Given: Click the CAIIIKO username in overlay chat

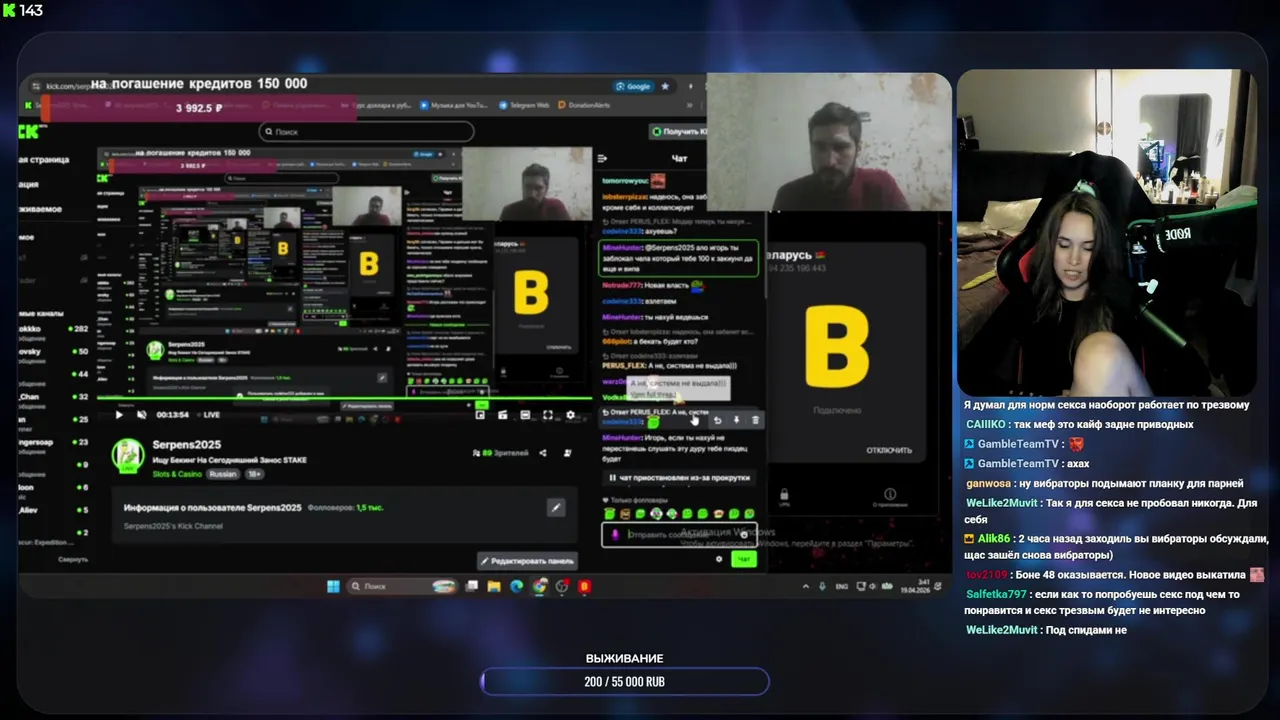Looking at the screenshot, I should click(x=985, y=424).
